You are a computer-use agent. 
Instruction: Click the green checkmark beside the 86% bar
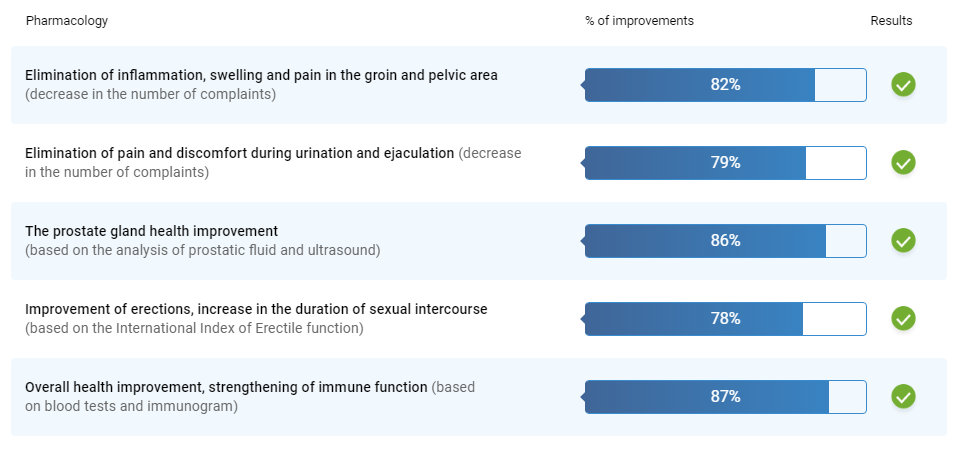(x=903, y=240)
